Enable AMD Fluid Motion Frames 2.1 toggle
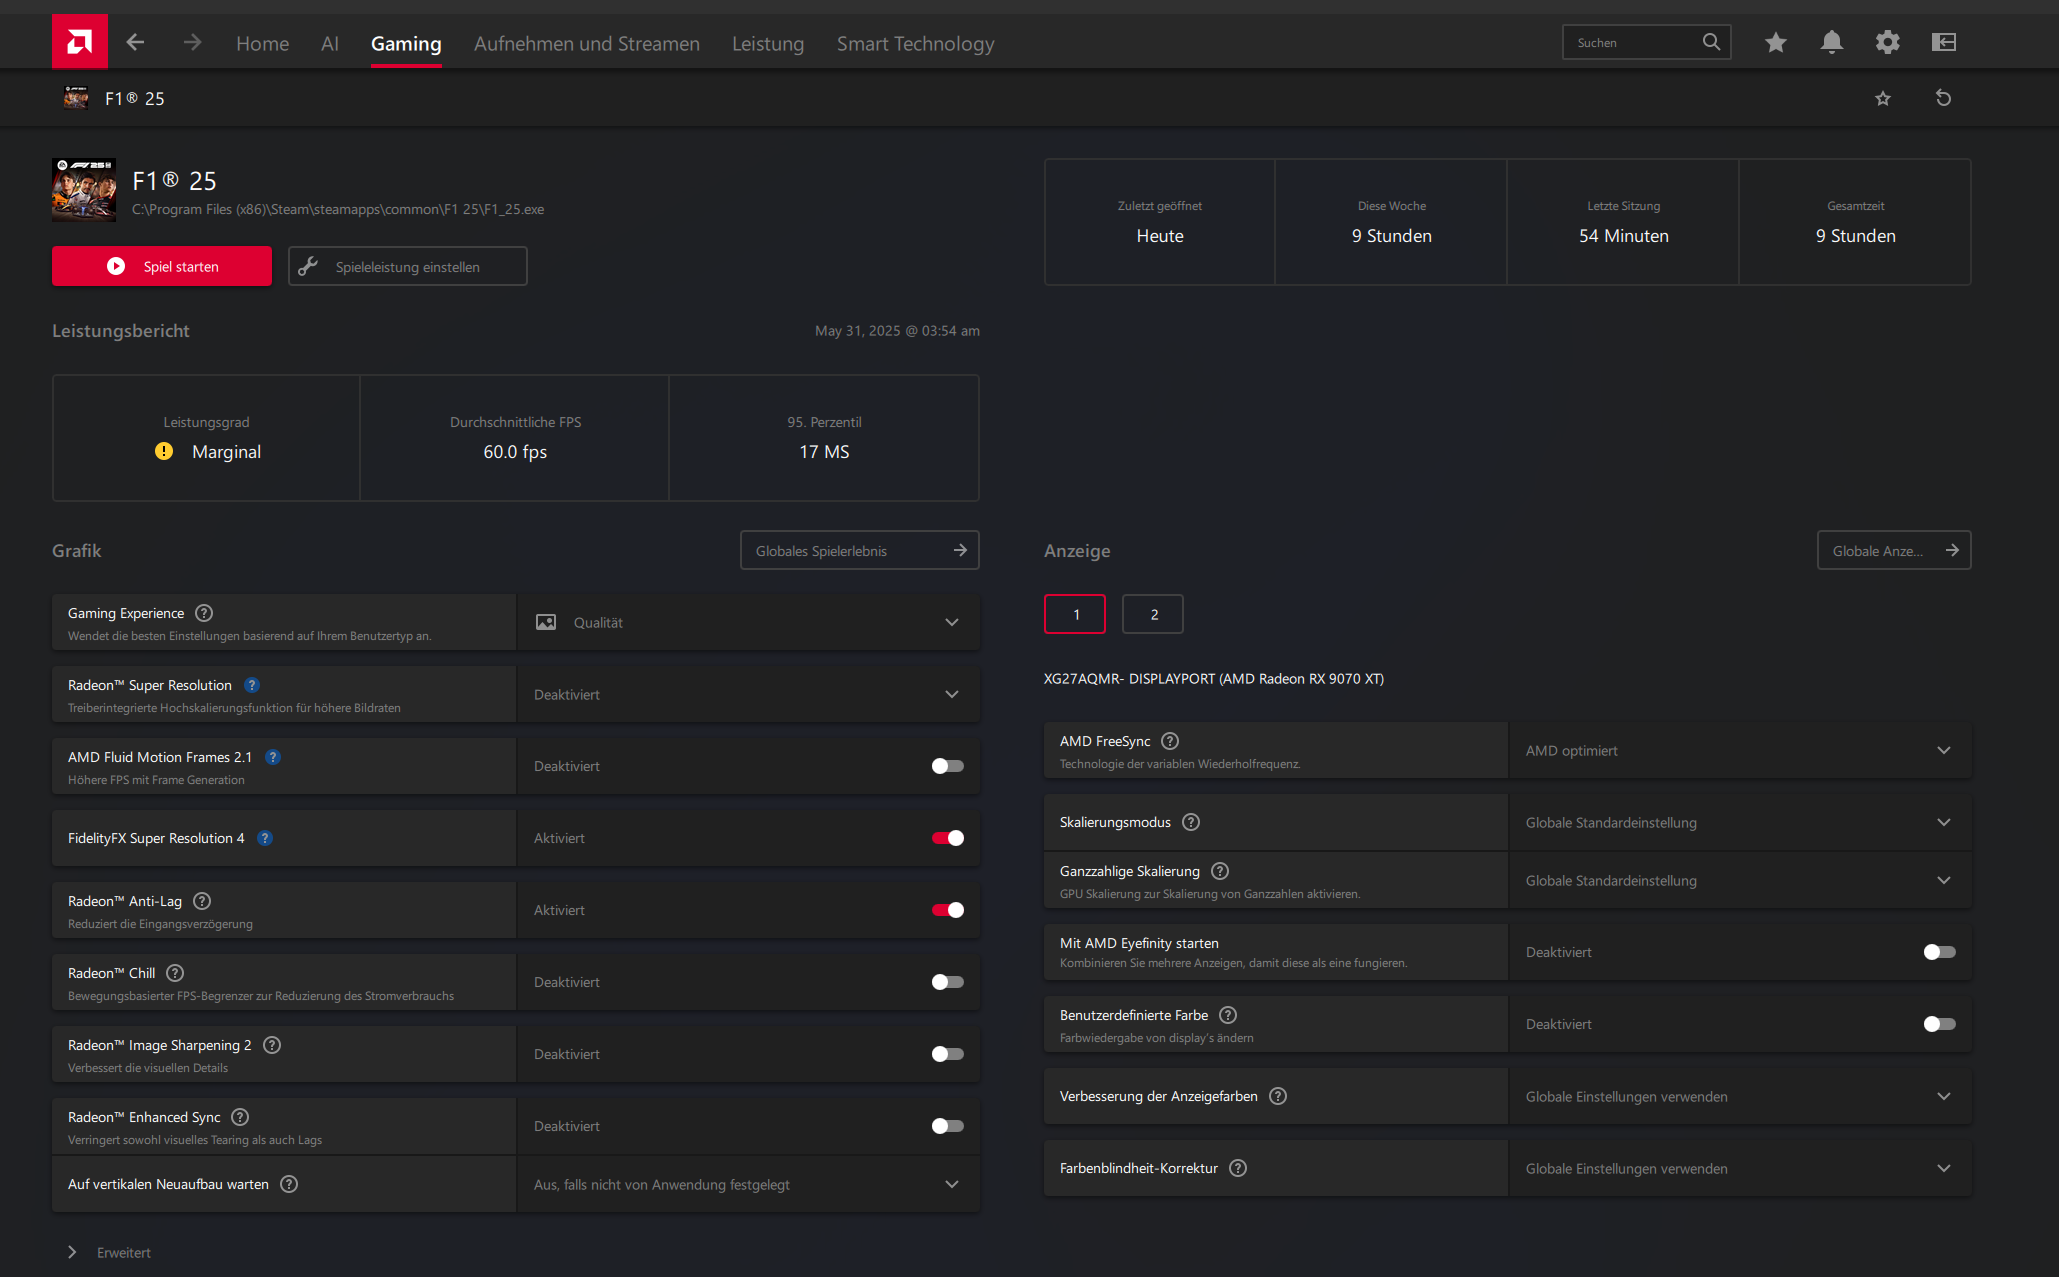Image resolution: width=2059 pixels, height=1277 pixels. tap(947, 766)
